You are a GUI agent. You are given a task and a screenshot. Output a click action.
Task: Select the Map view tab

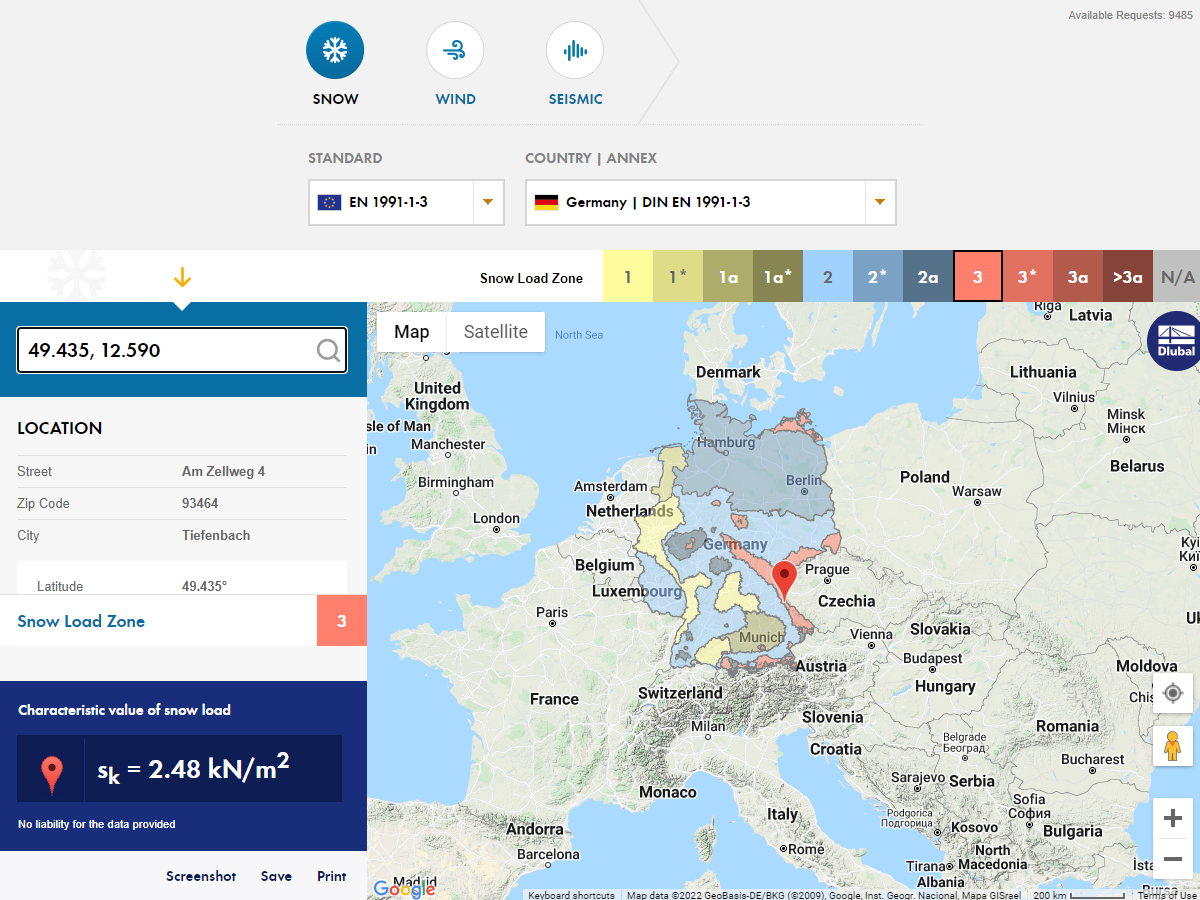[x=411, y=332]
